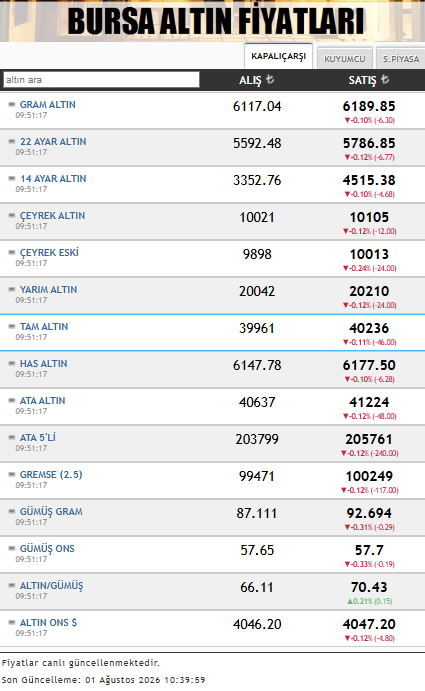The height and width of the screenshot is (691, 425).
Task: Click the small icon beside GRAM ALTIN
Action: point(12,104)
